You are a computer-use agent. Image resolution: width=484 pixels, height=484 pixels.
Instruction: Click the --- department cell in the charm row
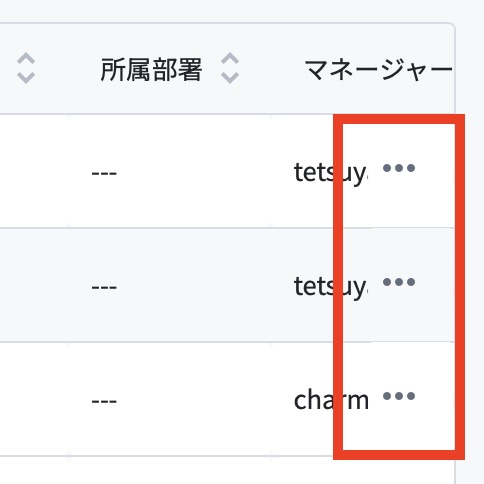click(104, 401)
